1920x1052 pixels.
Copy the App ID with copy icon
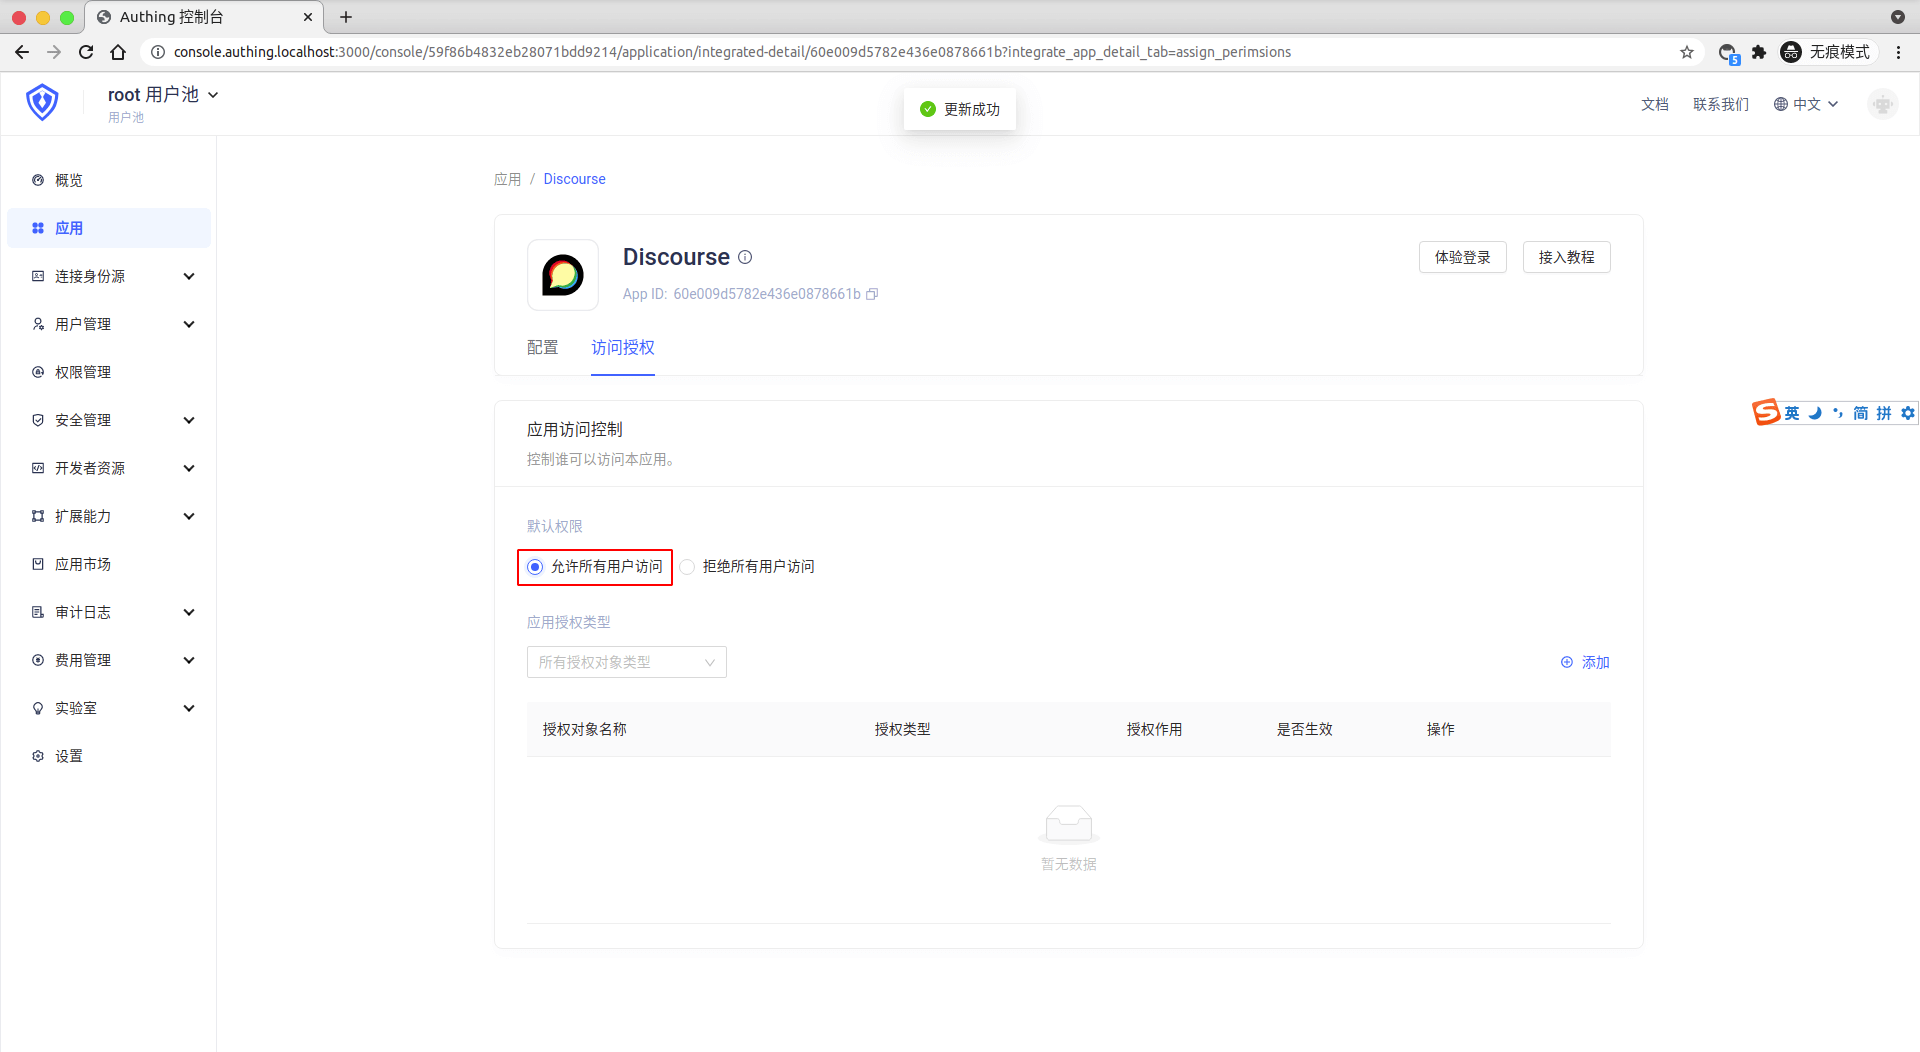click(x=872, y=294)
